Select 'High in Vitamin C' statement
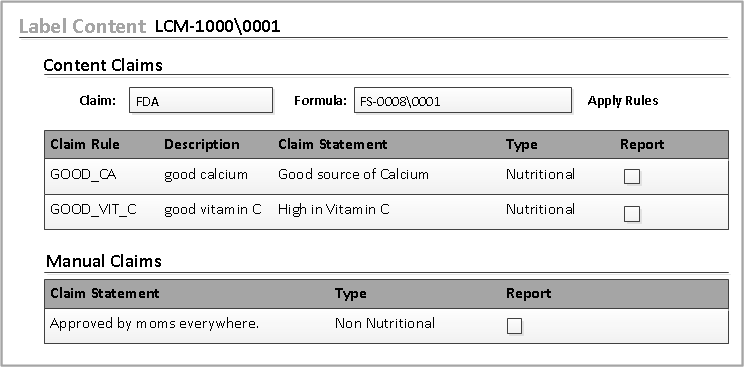 click(x=334, y=209)
